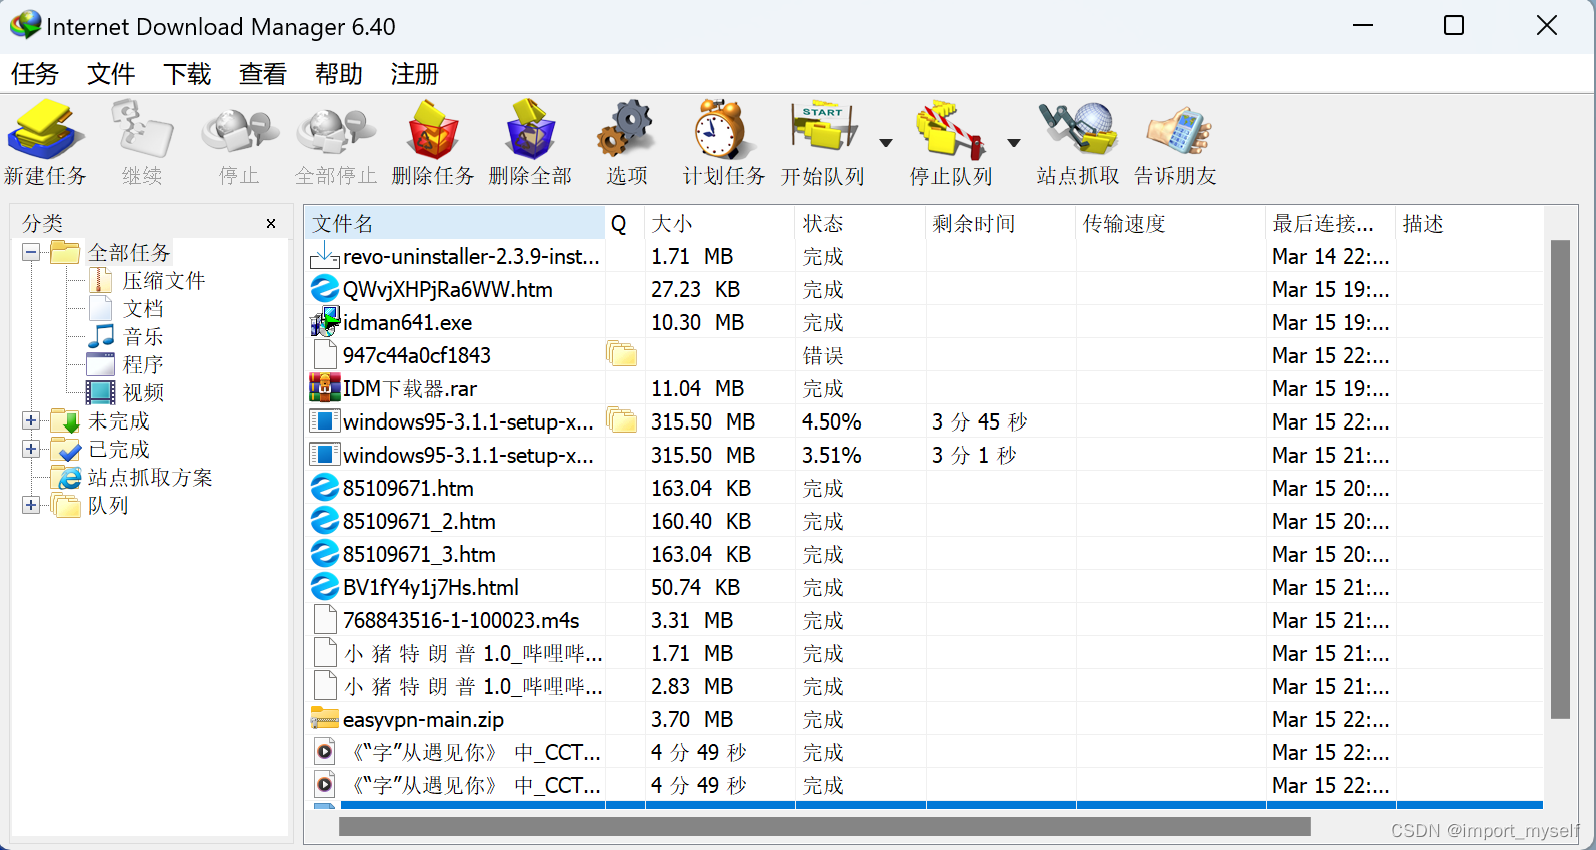Sort by 最后连接 column header
The image size is (1596, 850).
(x=1331, y=224)
